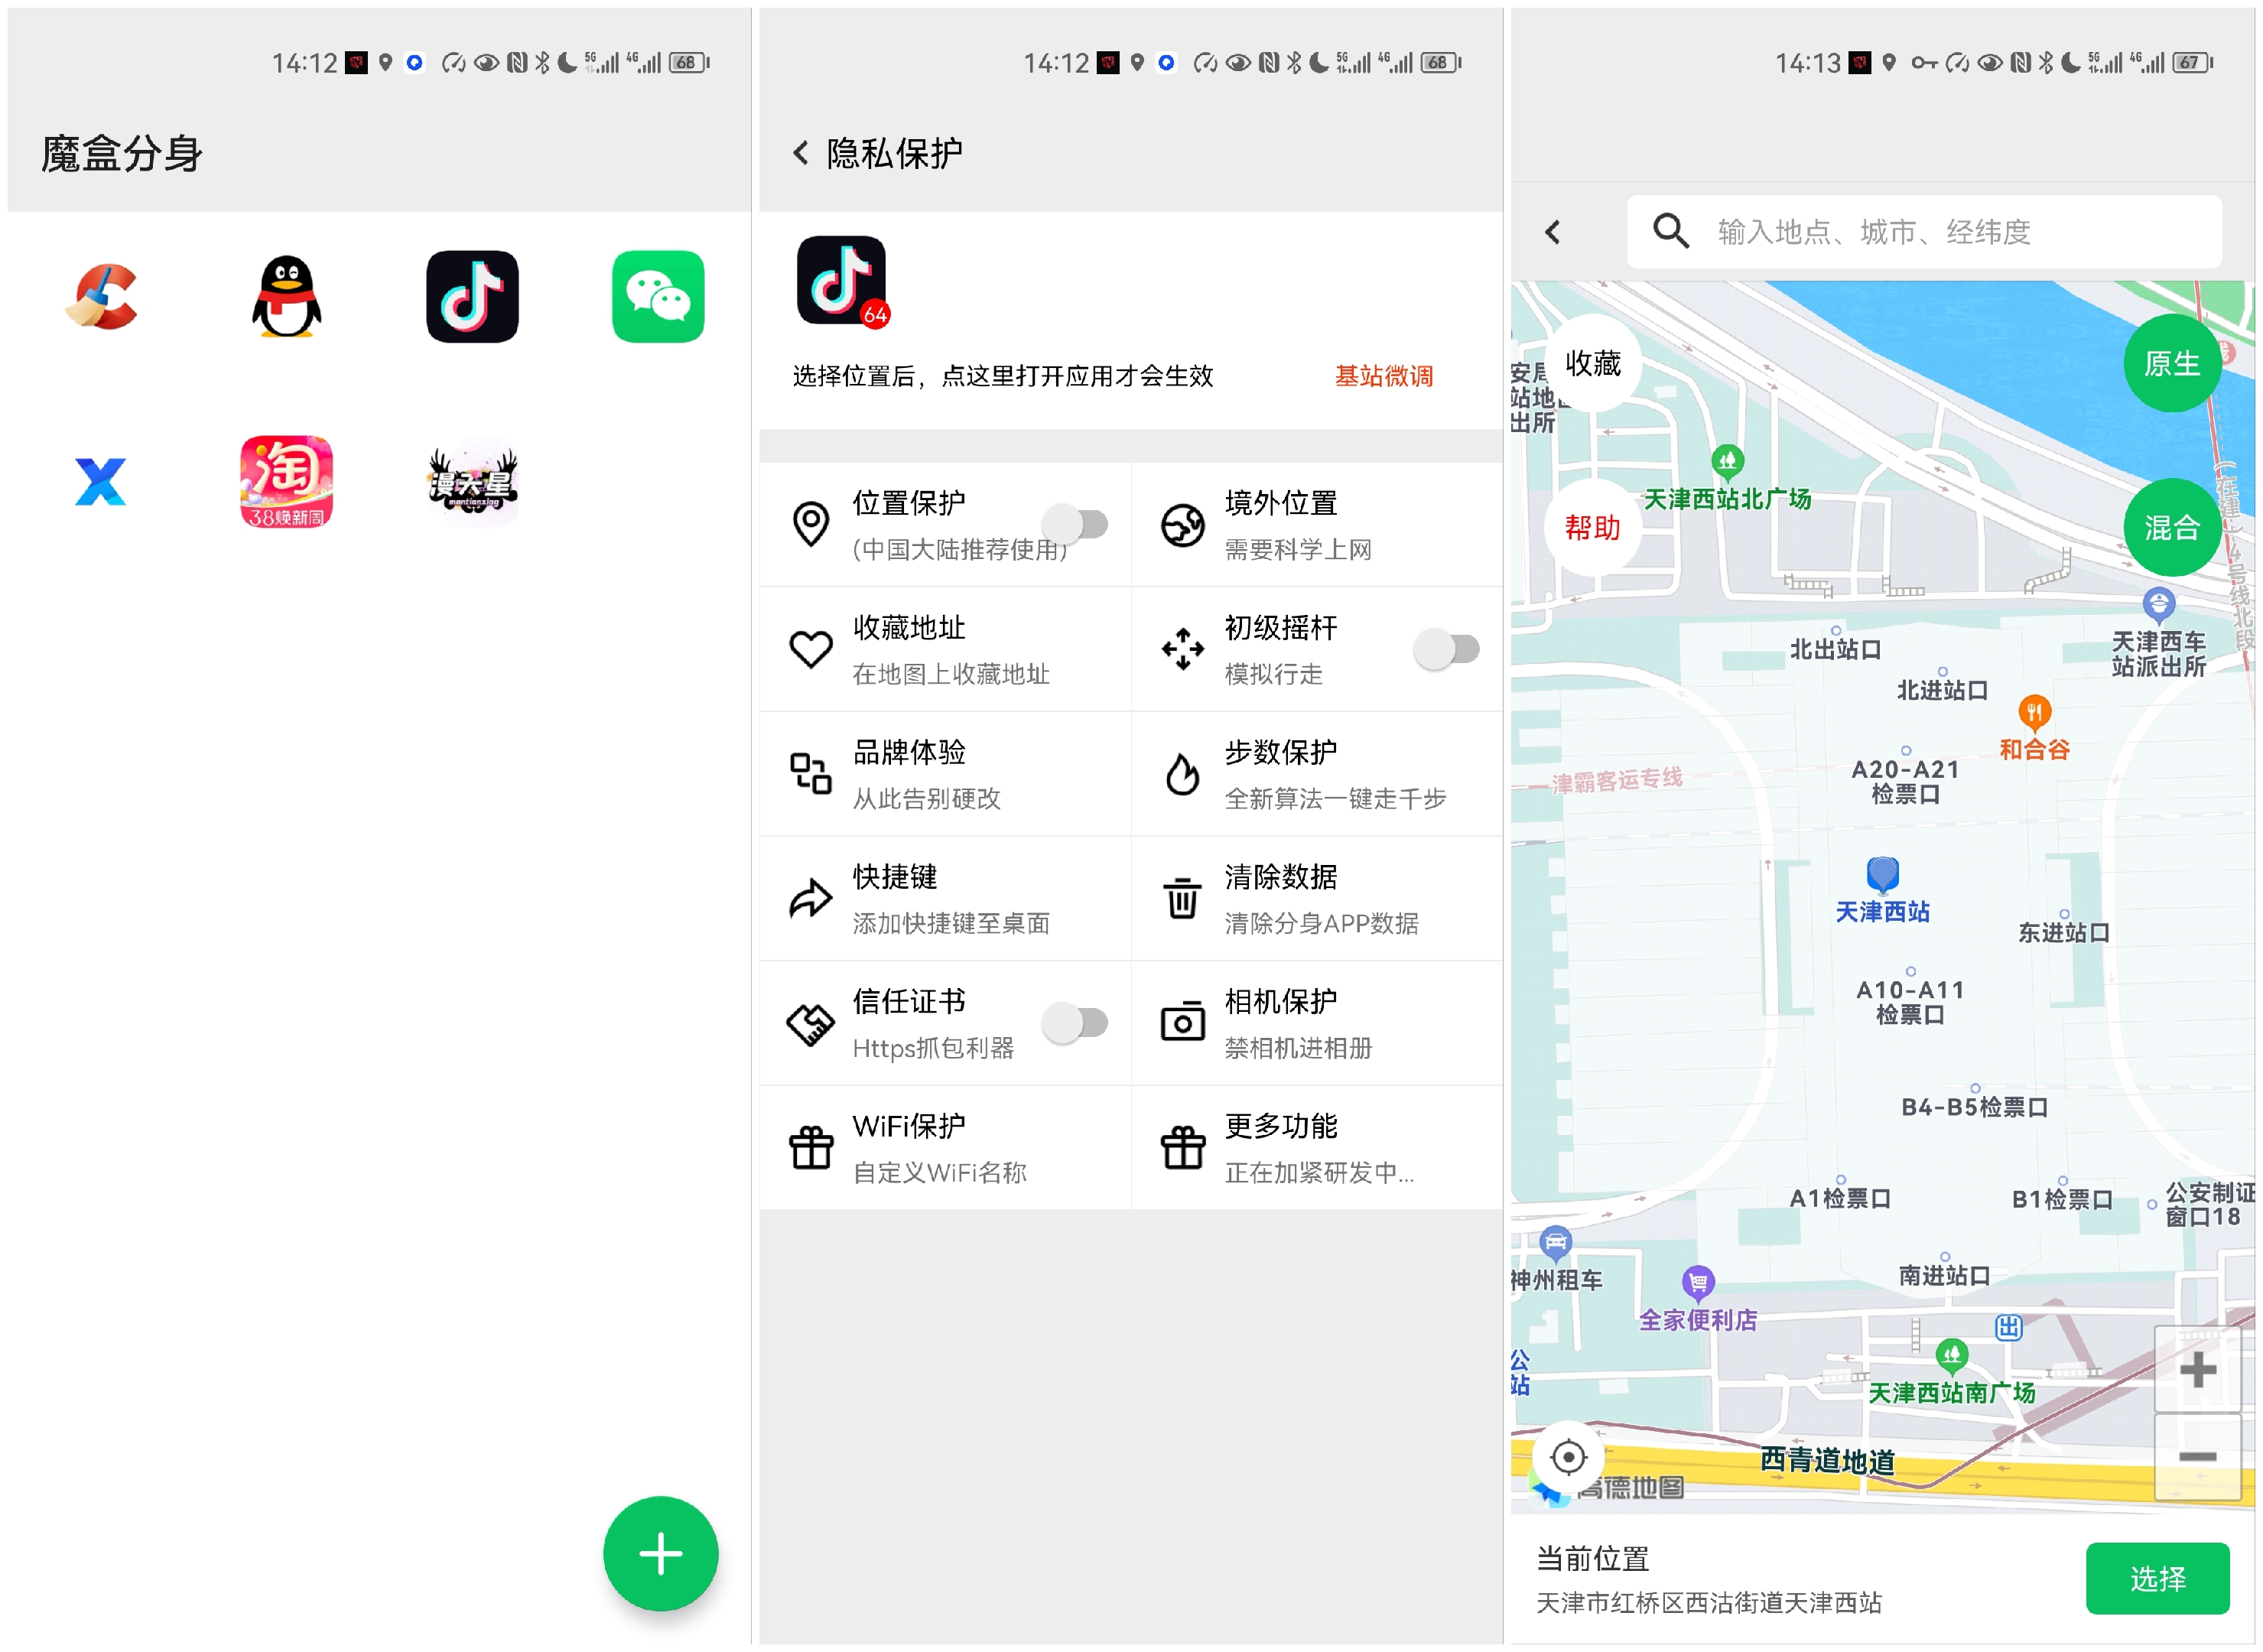This screenshot has height=1652, width=2263.
Task: Tap the 帮助 map button
Action: [1593, 527]
